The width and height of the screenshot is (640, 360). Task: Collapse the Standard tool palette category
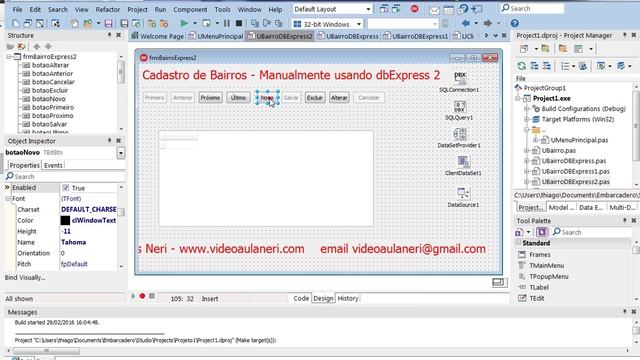coord(518,243)
